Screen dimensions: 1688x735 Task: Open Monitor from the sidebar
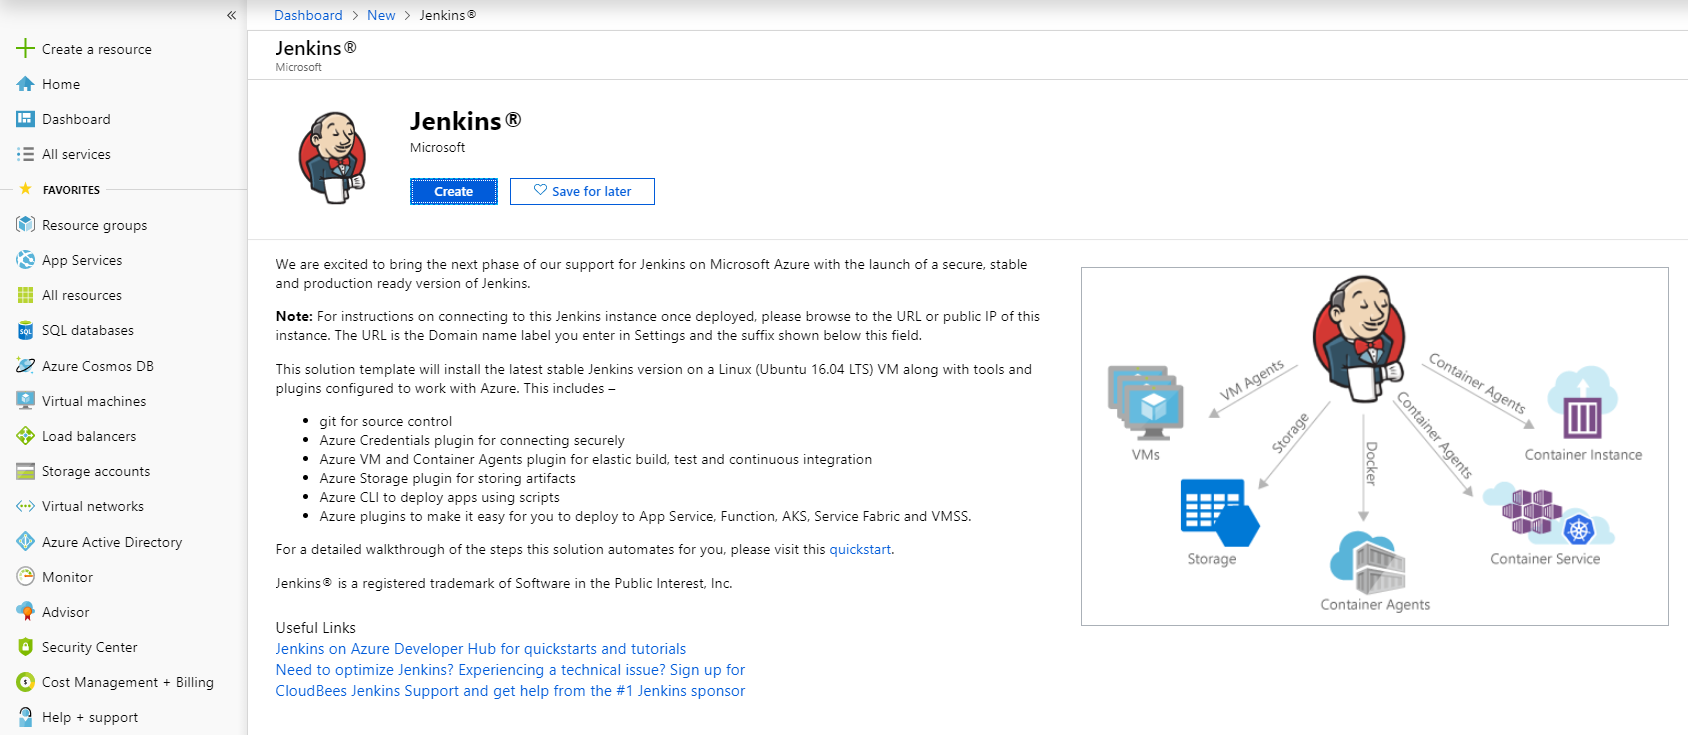click(67, 577)
